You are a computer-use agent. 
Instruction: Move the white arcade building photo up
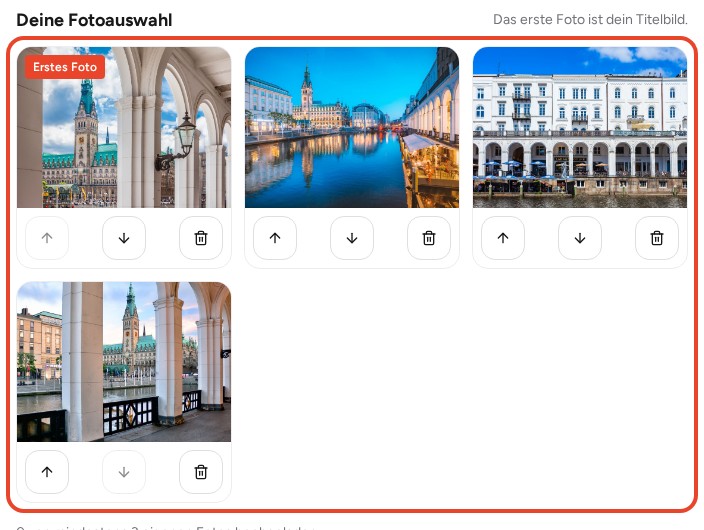[x=503, y=238]
